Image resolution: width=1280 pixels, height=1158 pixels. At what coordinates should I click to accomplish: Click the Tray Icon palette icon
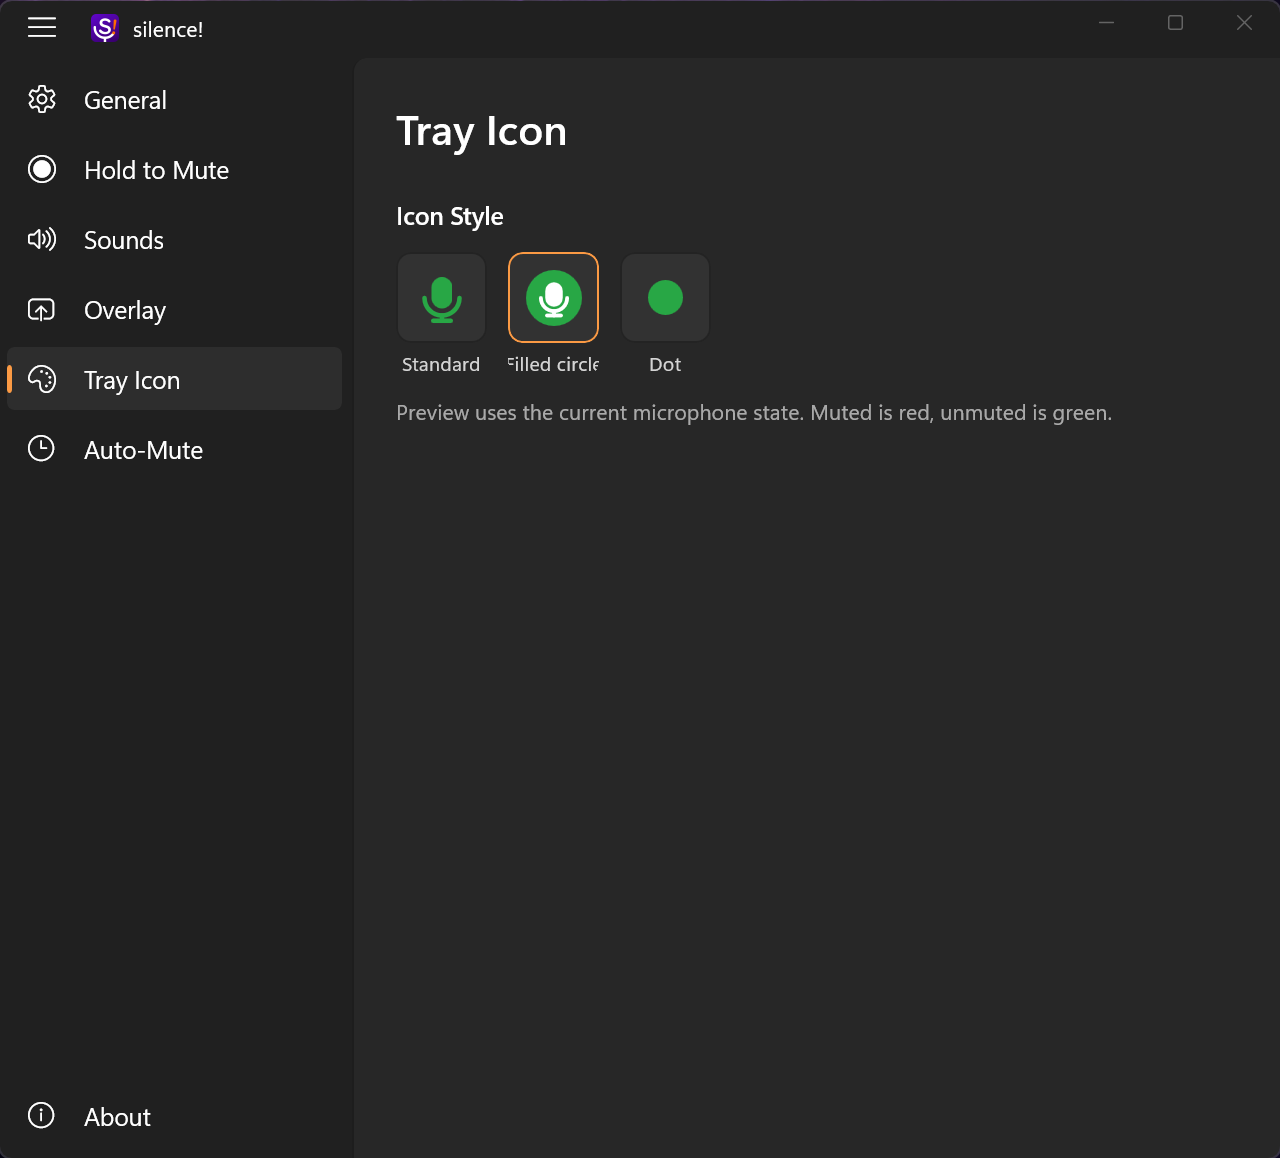coord(42,380)
